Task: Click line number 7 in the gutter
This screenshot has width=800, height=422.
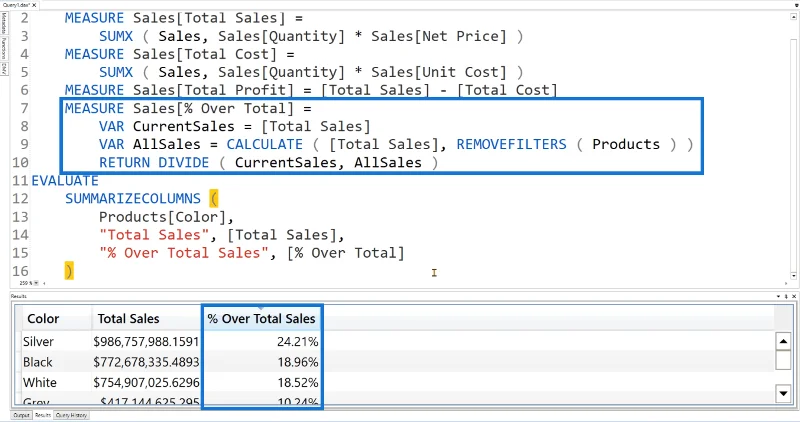Action: tap(24, 108)
